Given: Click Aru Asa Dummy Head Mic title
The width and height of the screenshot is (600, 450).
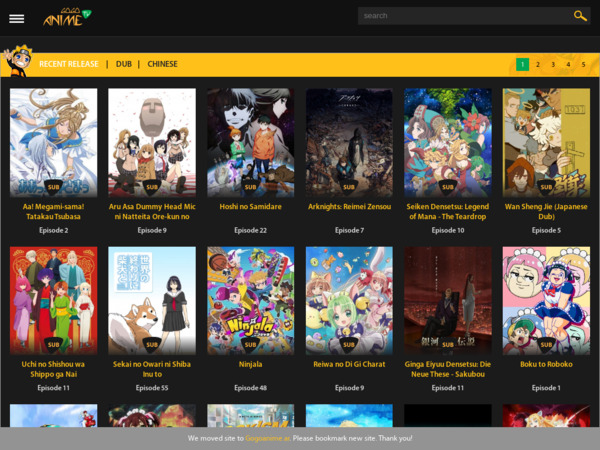Looking at the screenshot, I should 152,212.
